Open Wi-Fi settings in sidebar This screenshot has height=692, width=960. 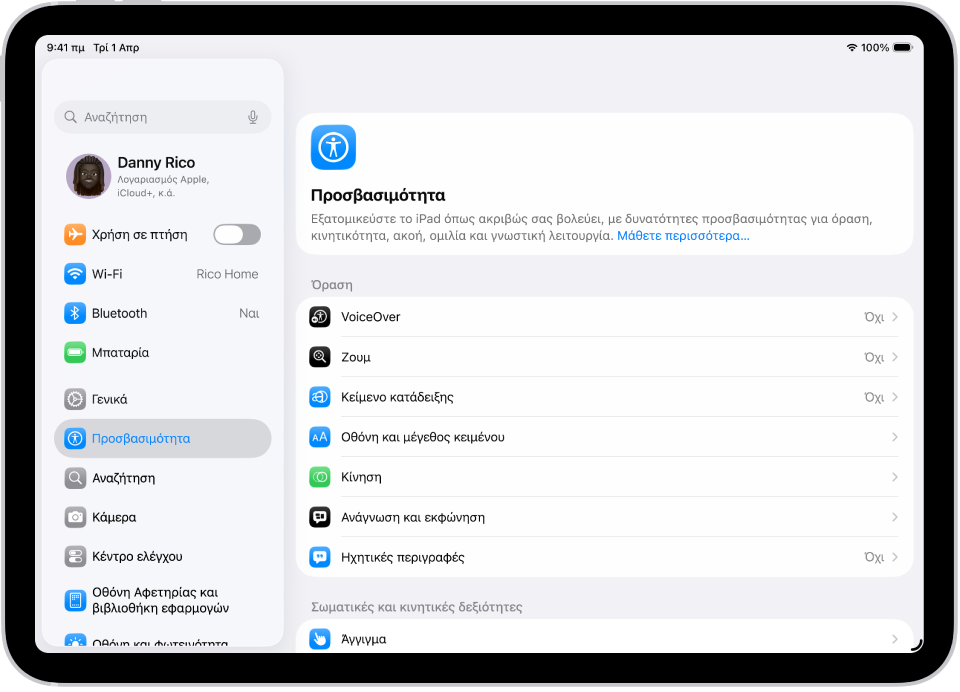tap(162, 274)
